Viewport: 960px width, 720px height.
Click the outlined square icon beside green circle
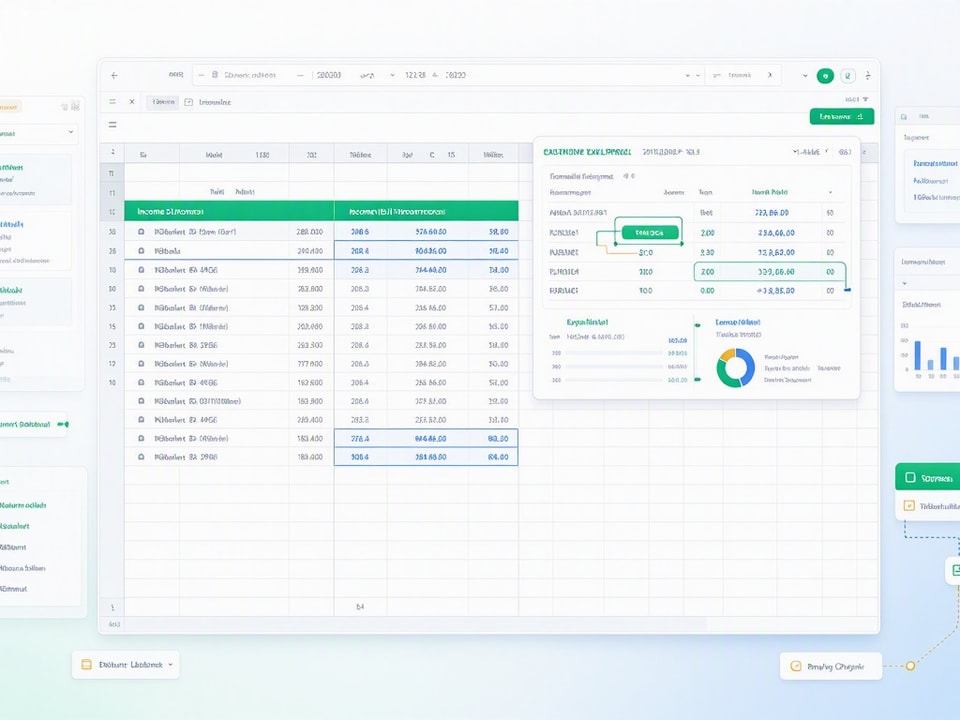click(847, 76)
